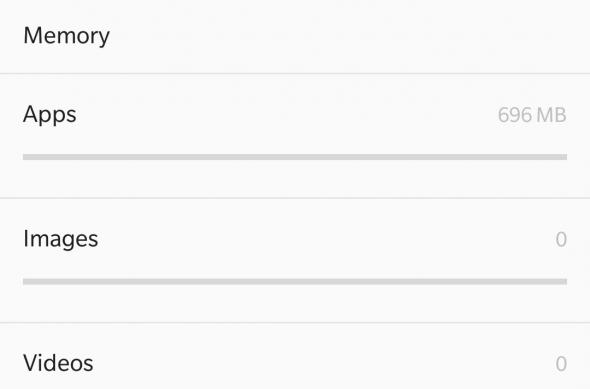Open the Videos storage entry
This screenshot has width=590, height=389.
pyautogui.click(x=295, y=356)
